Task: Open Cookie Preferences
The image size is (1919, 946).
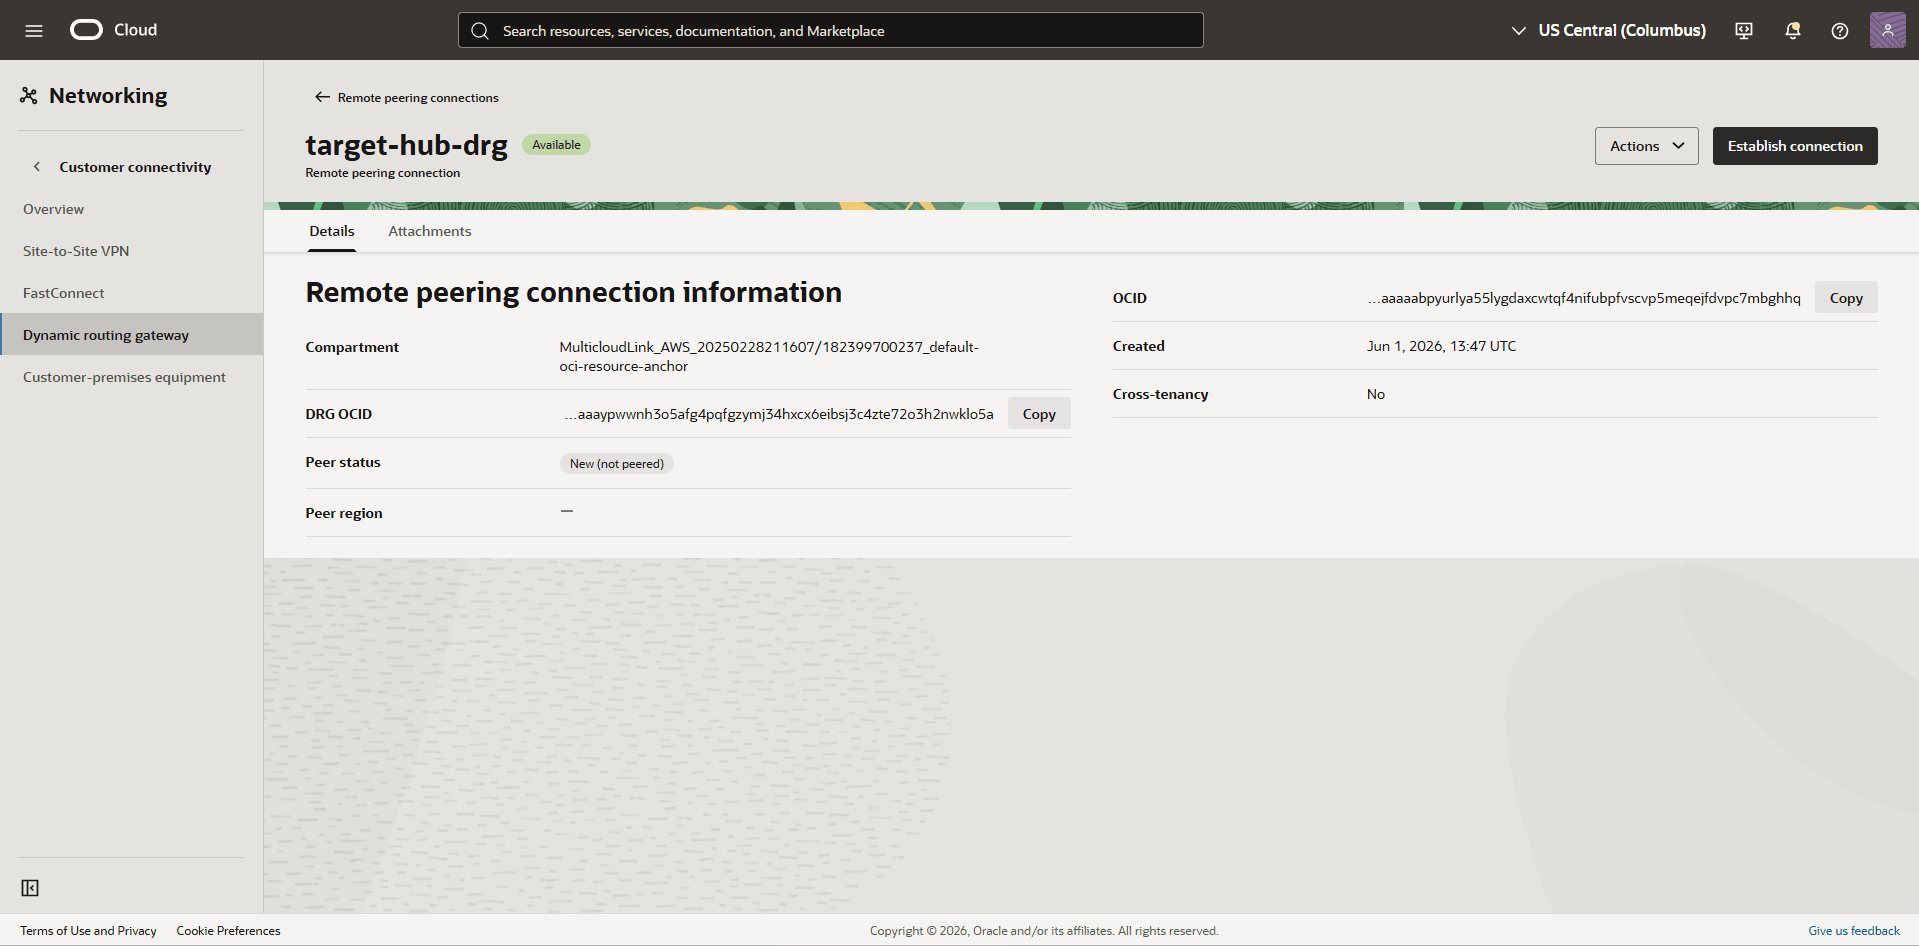Action: point(229,931)
